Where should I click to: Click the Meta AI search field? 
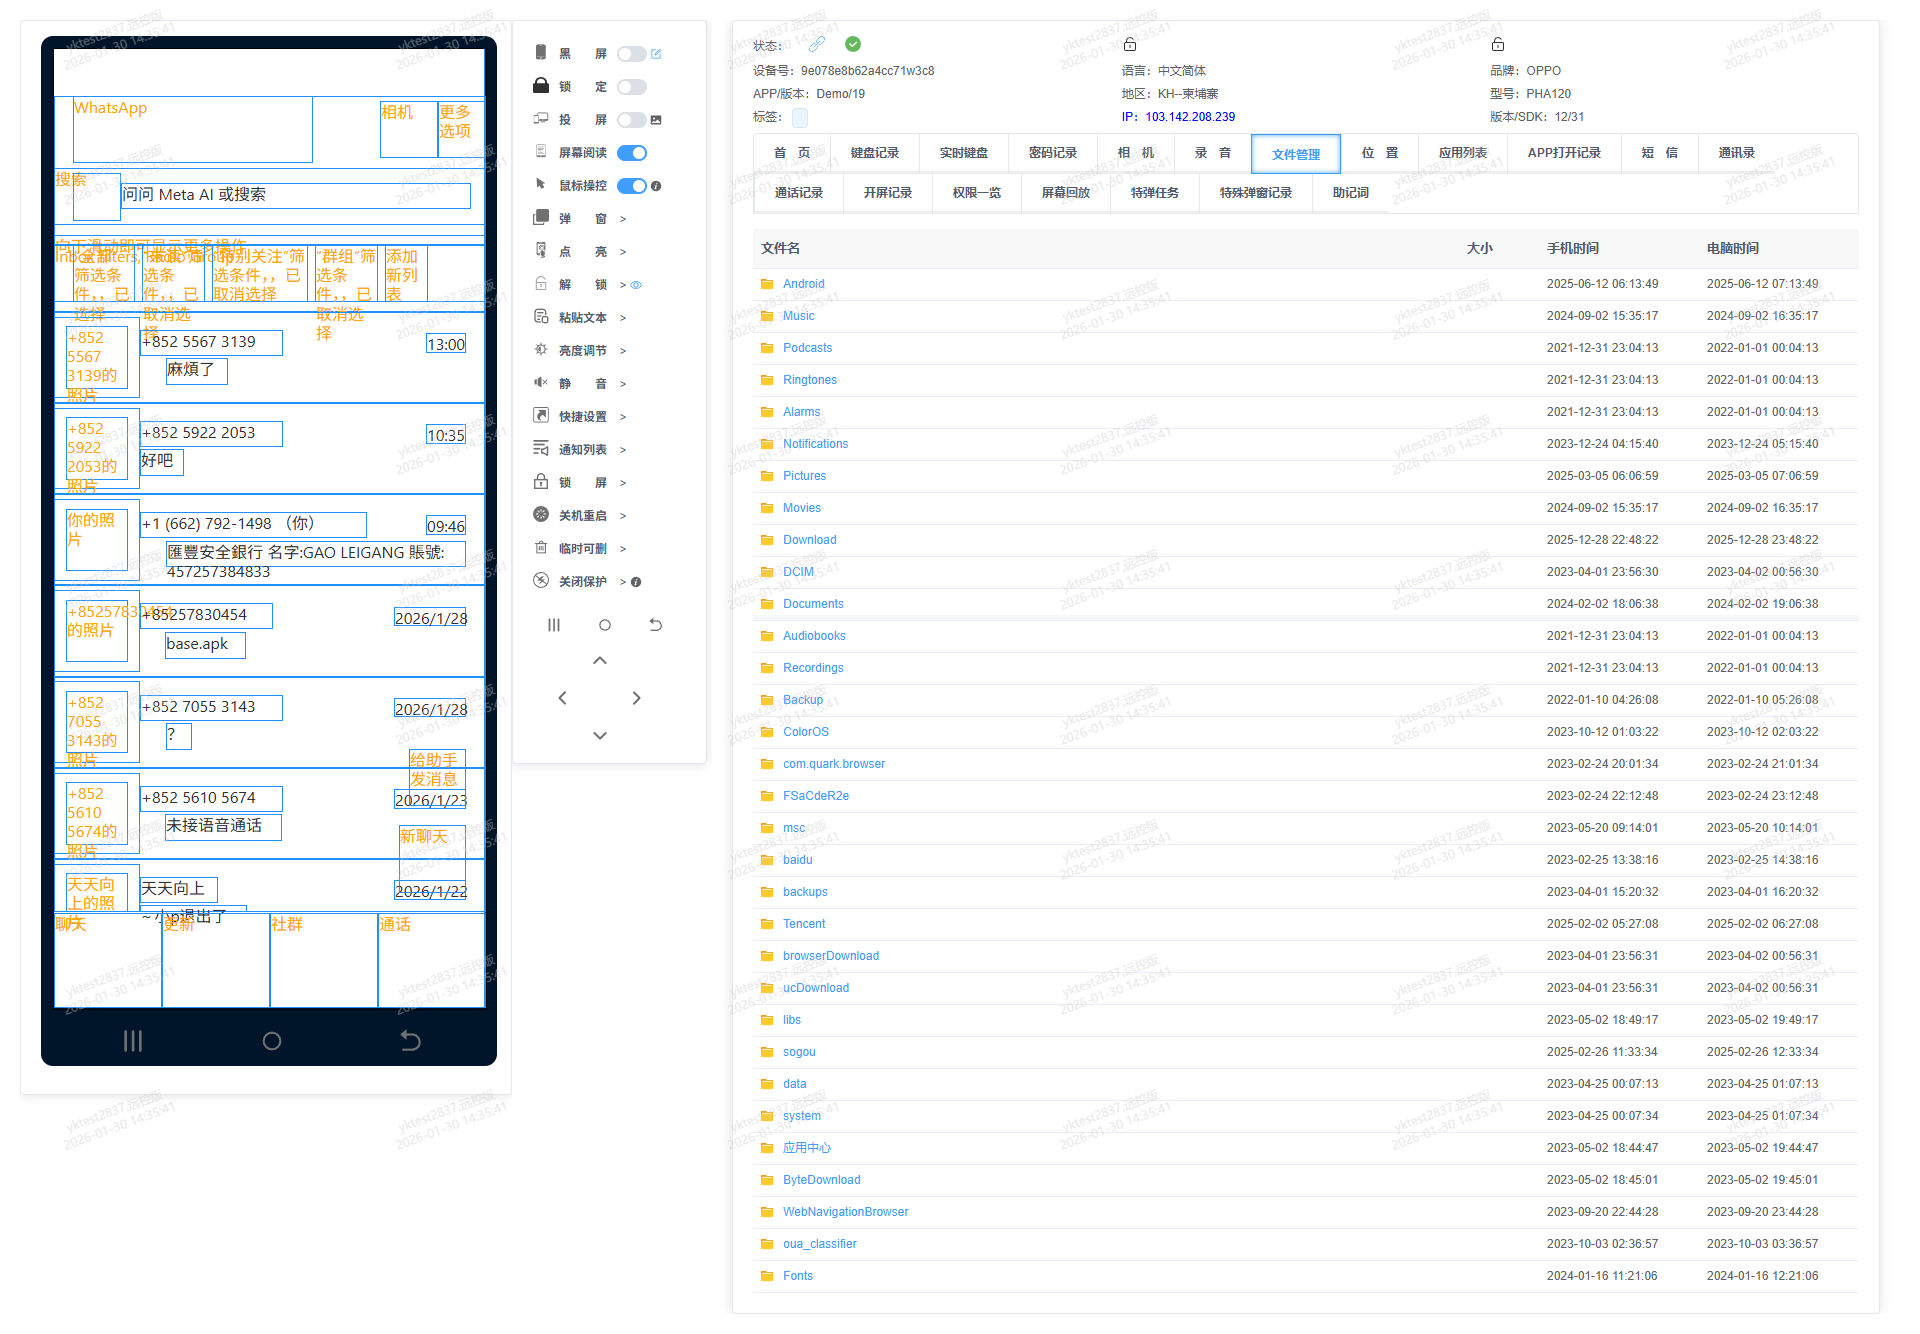[296, 195]
